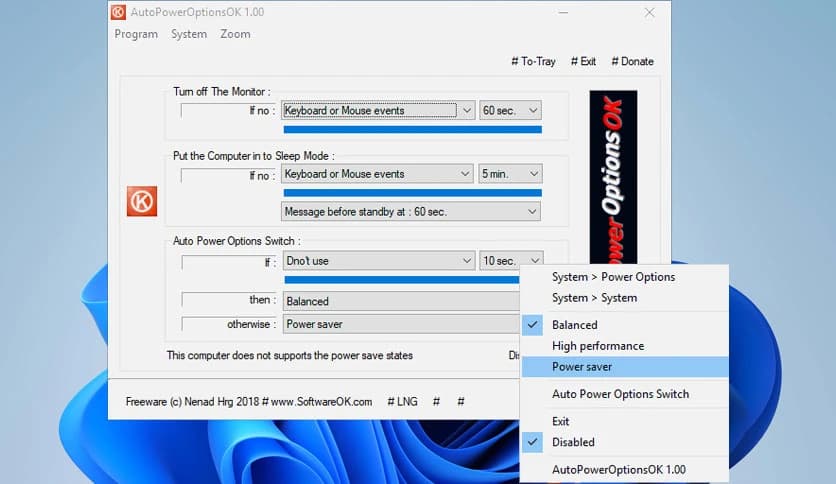Viewport: 836px width, 484px height.
Task: Click the sleep mode progress bar
Action: click(413, 193)
